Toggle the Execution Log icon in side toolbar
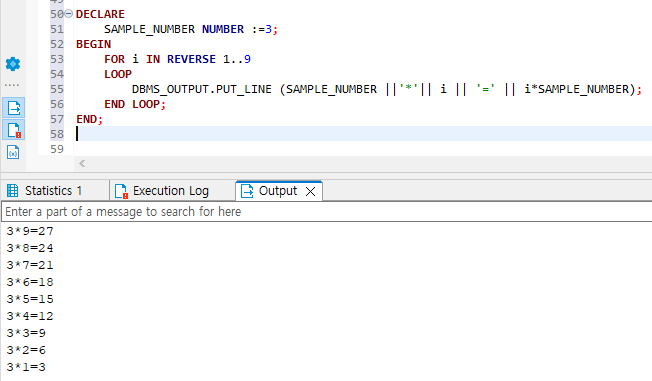This screenshot has height=381, width=652. 13,130
